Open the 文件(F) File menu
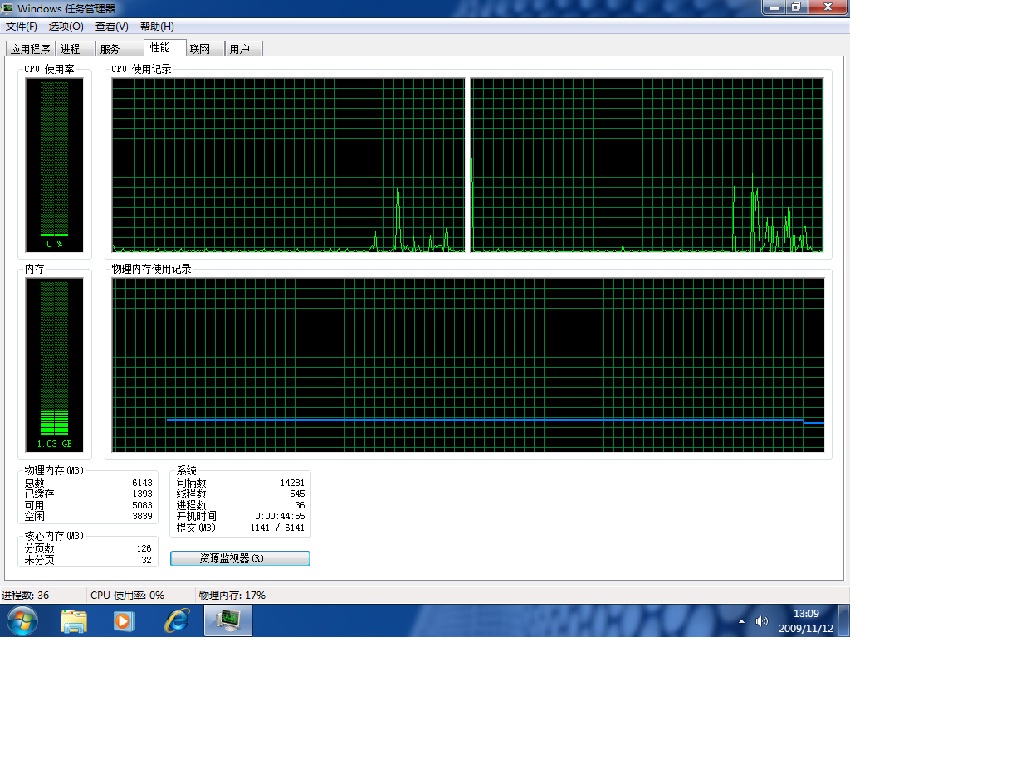Screen dimensions: 1024x768 coord(22,26)
